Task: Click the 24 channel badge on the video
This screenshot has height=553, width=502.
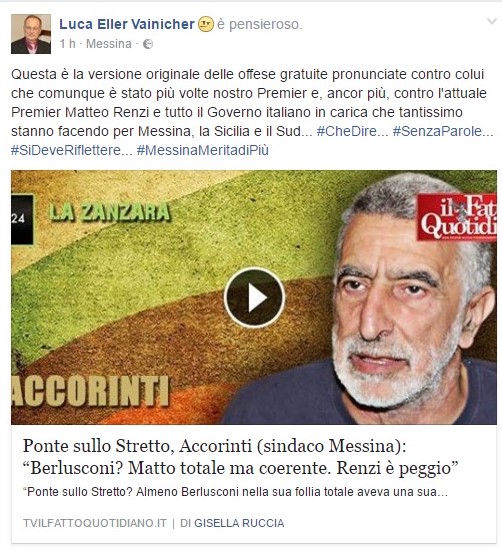Action: 22,219
